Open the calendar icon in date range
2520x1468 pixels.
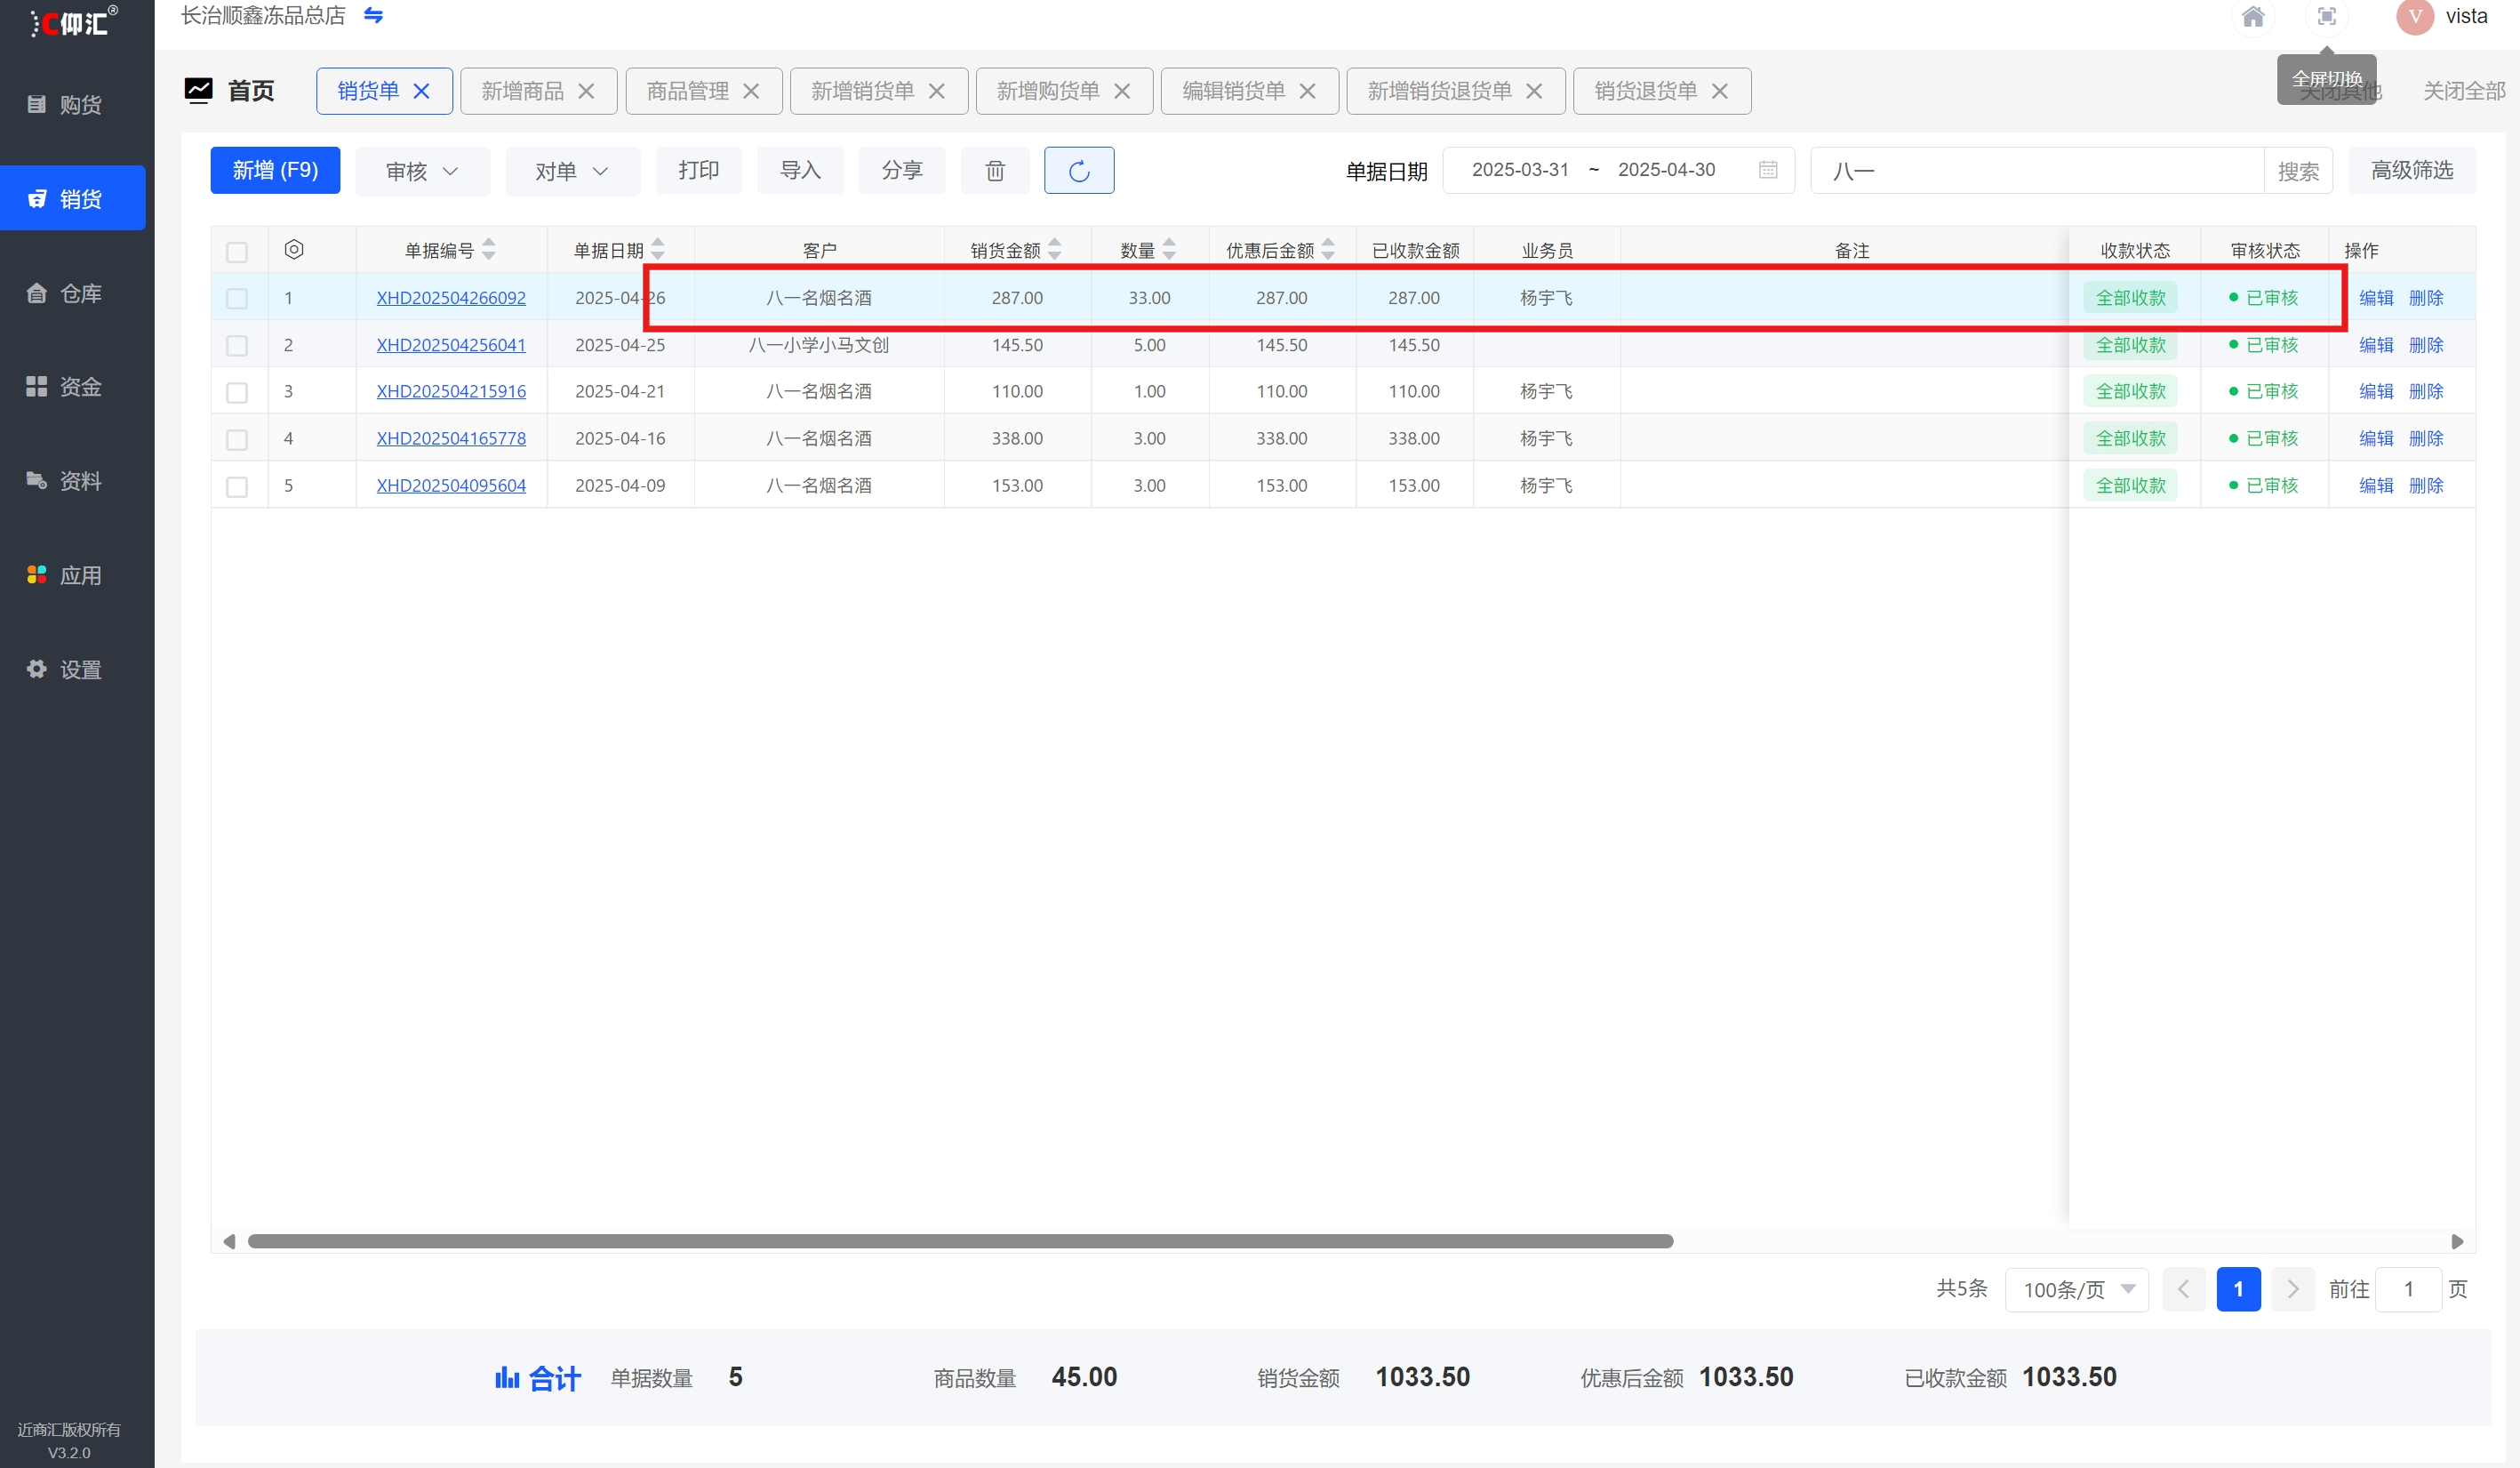(1767, 170)
